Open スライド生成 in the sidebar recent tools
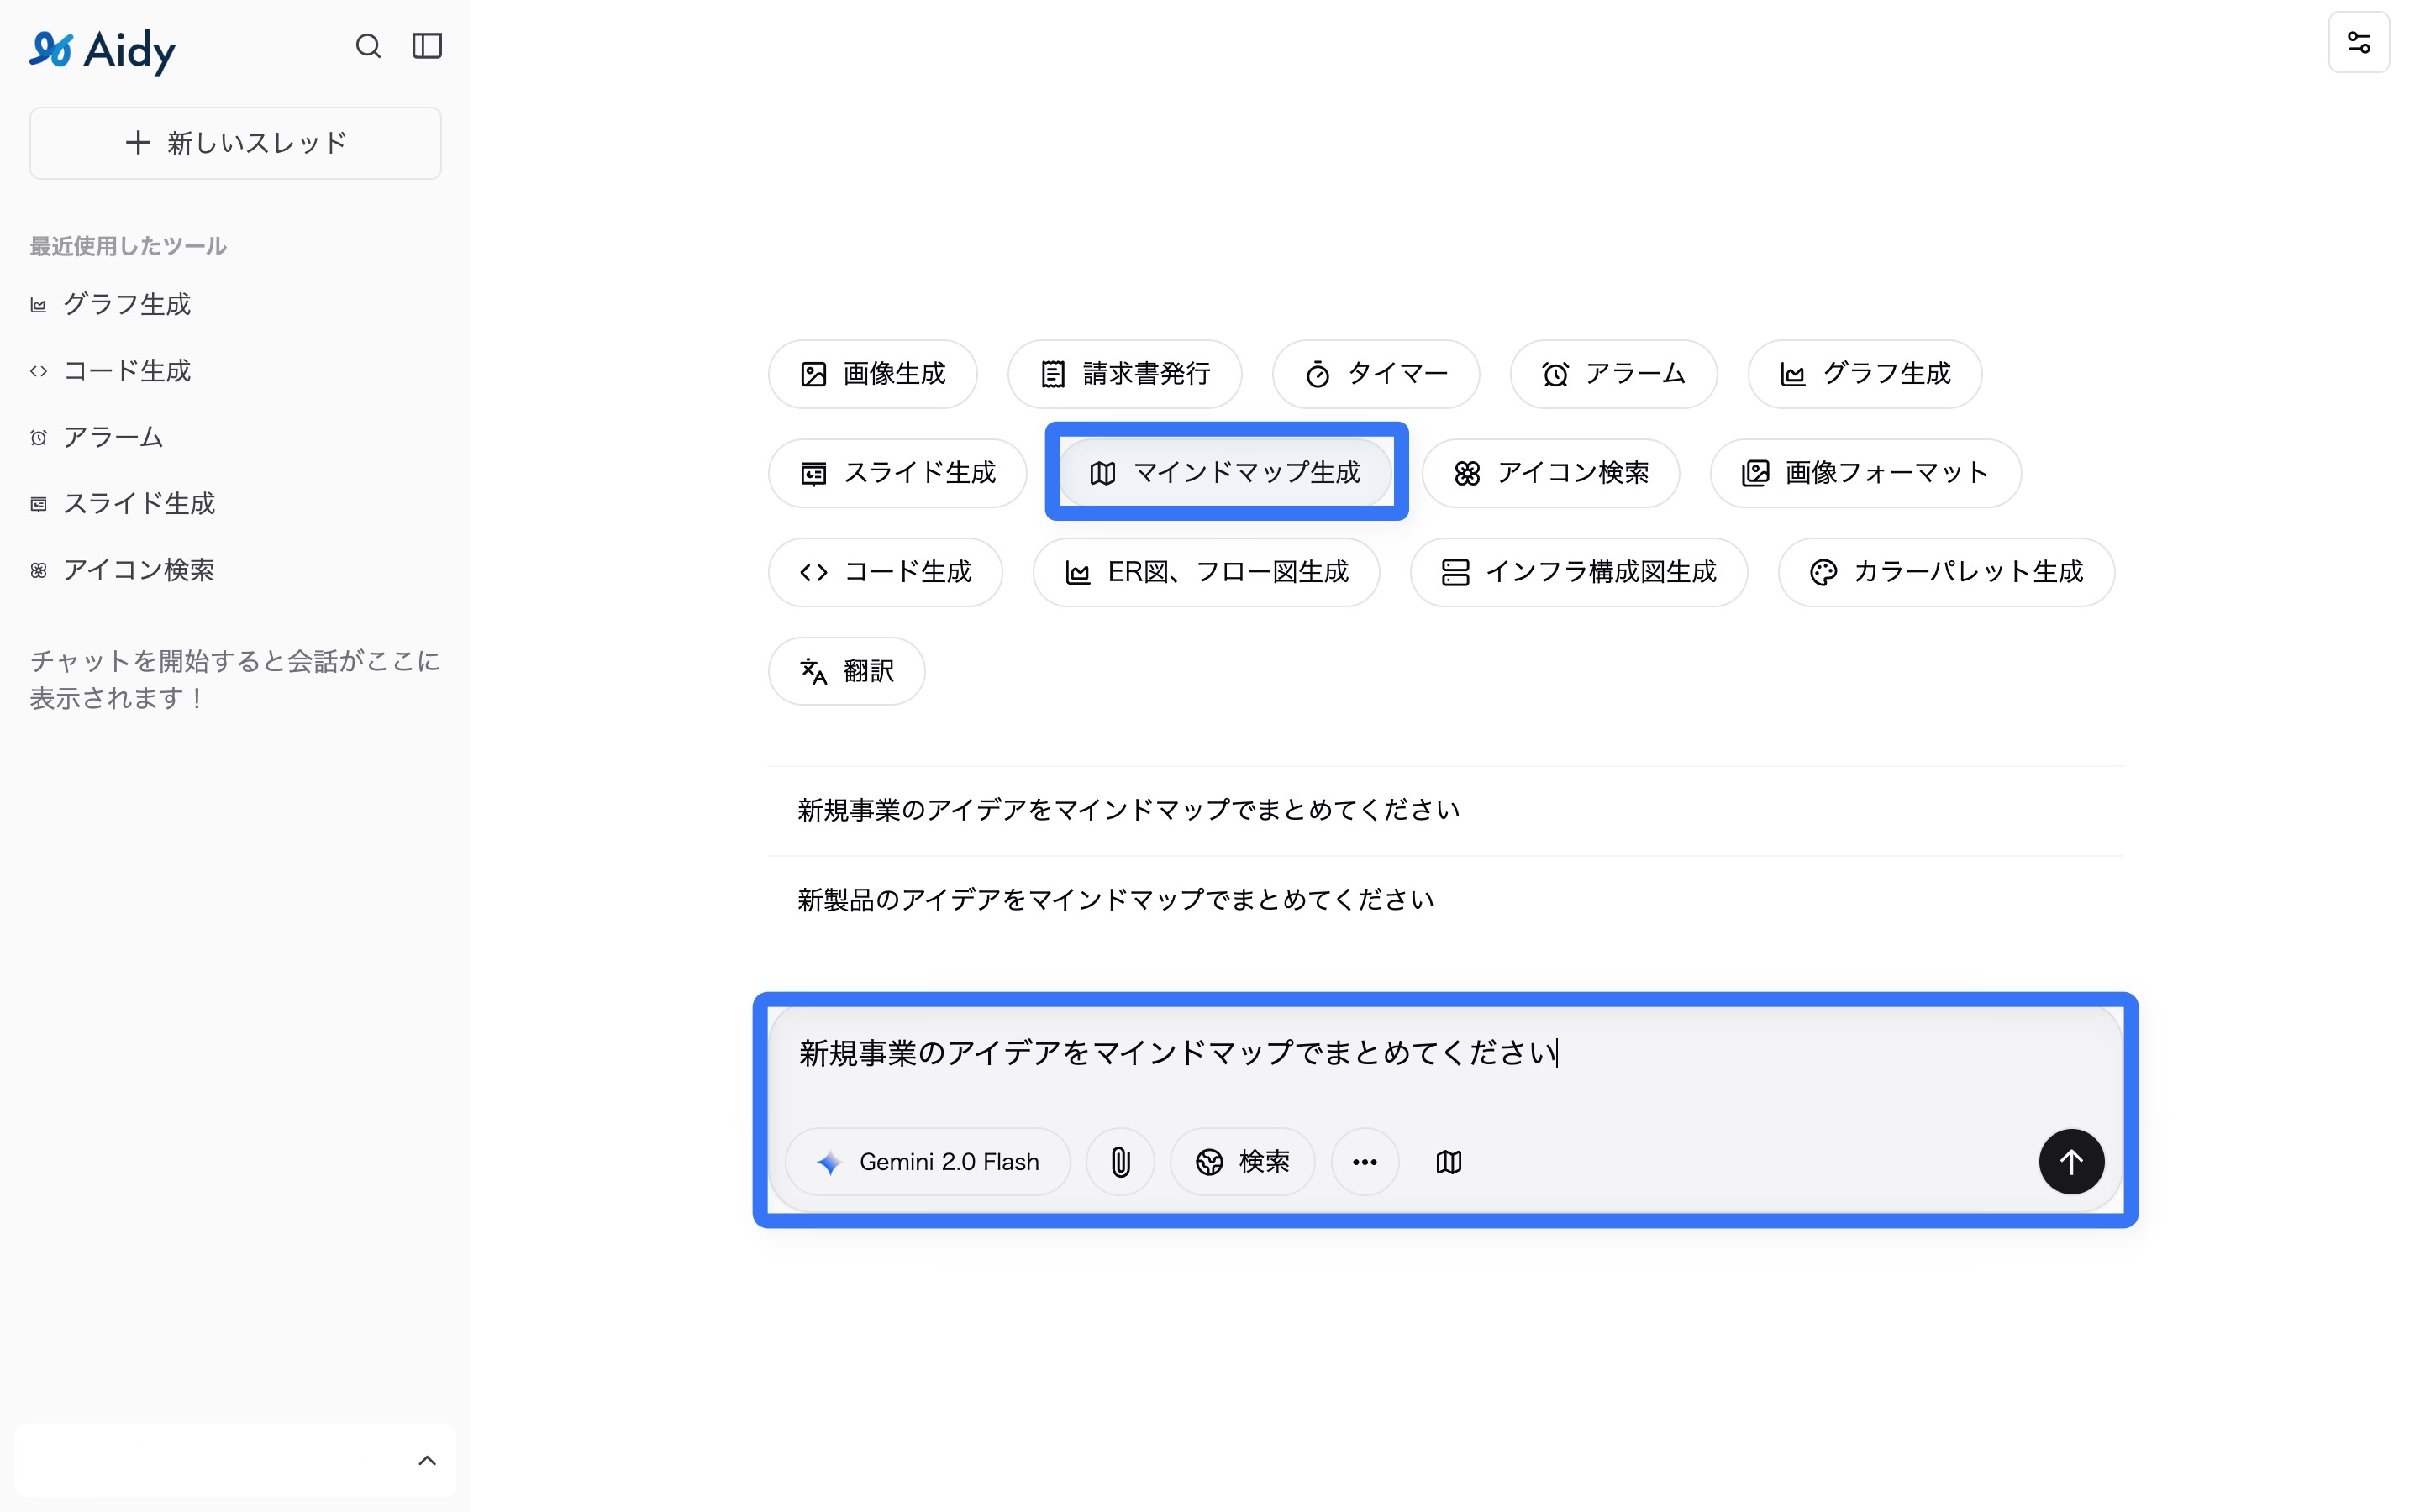The image size is (2420, 1512). pos(122,503)
